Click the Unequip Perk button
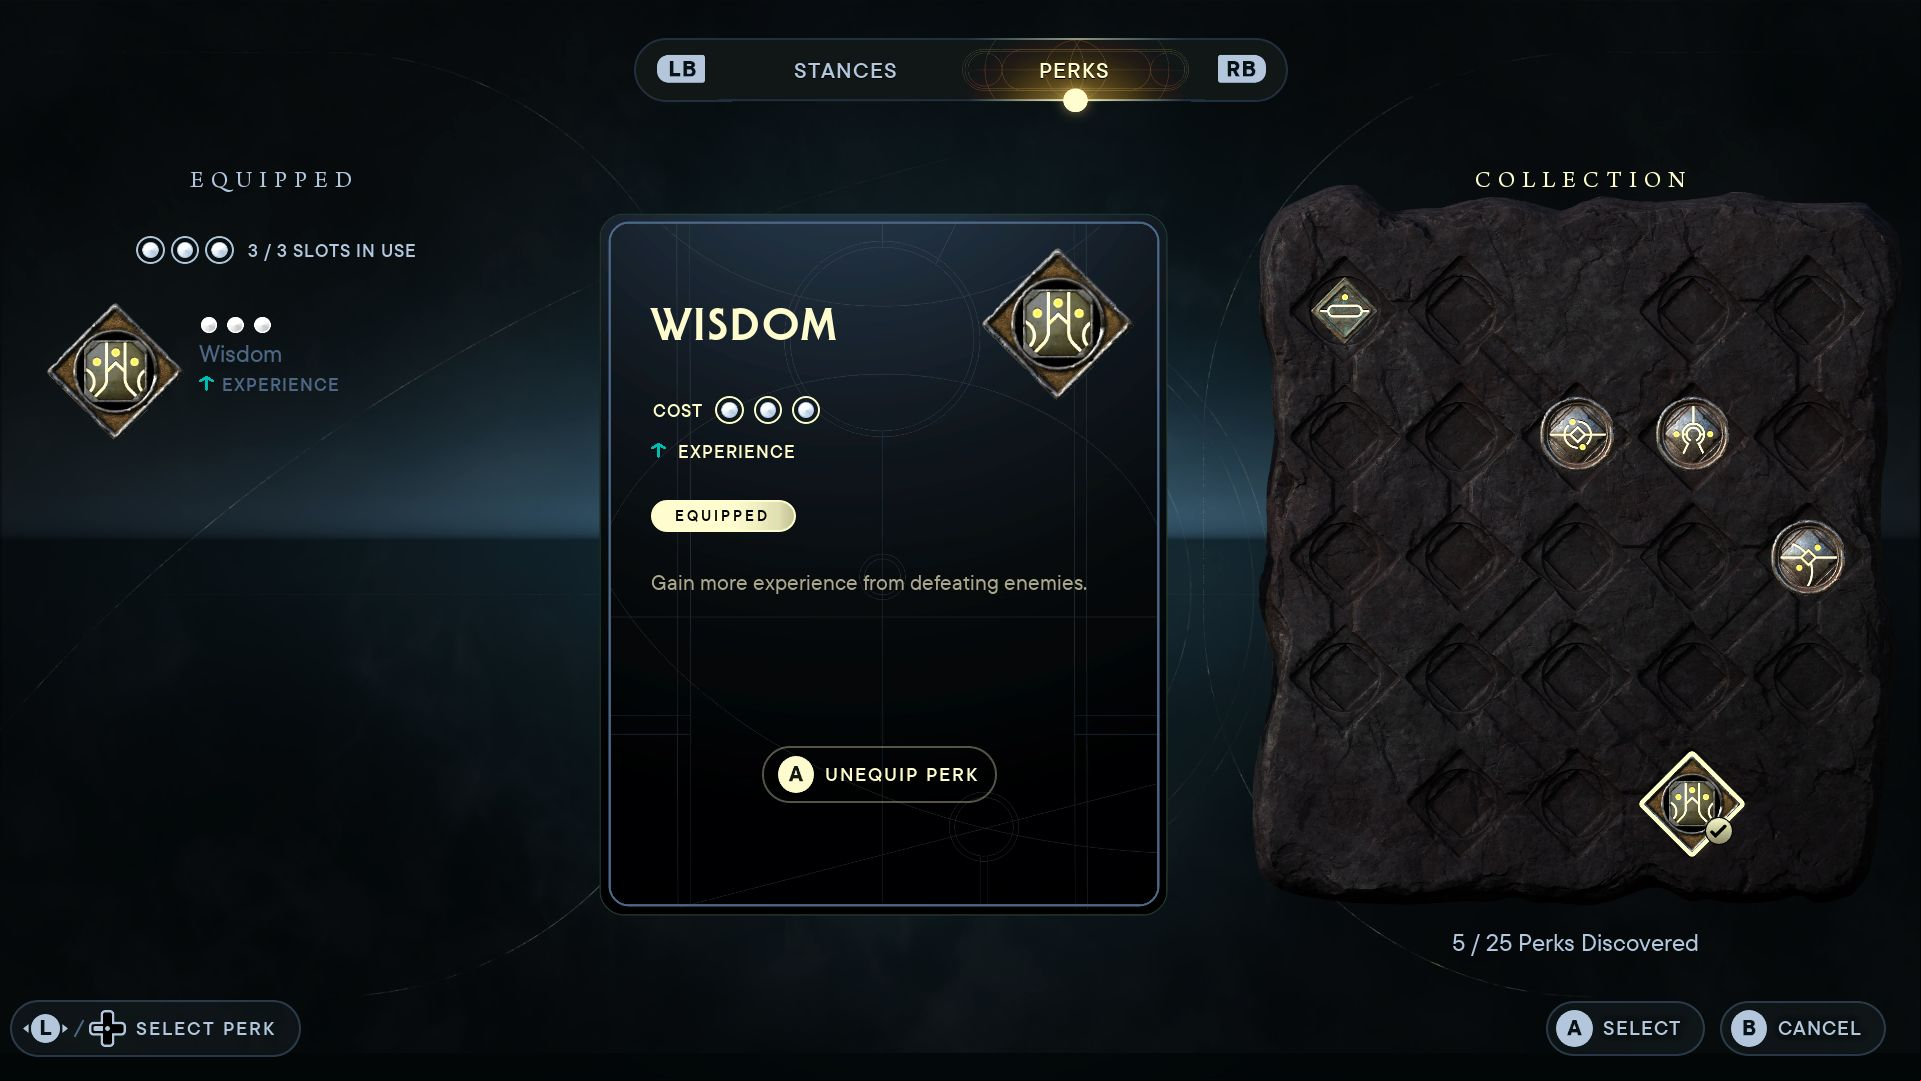1921x1081 pixels. pyautogui.click(x=879, y=774)
